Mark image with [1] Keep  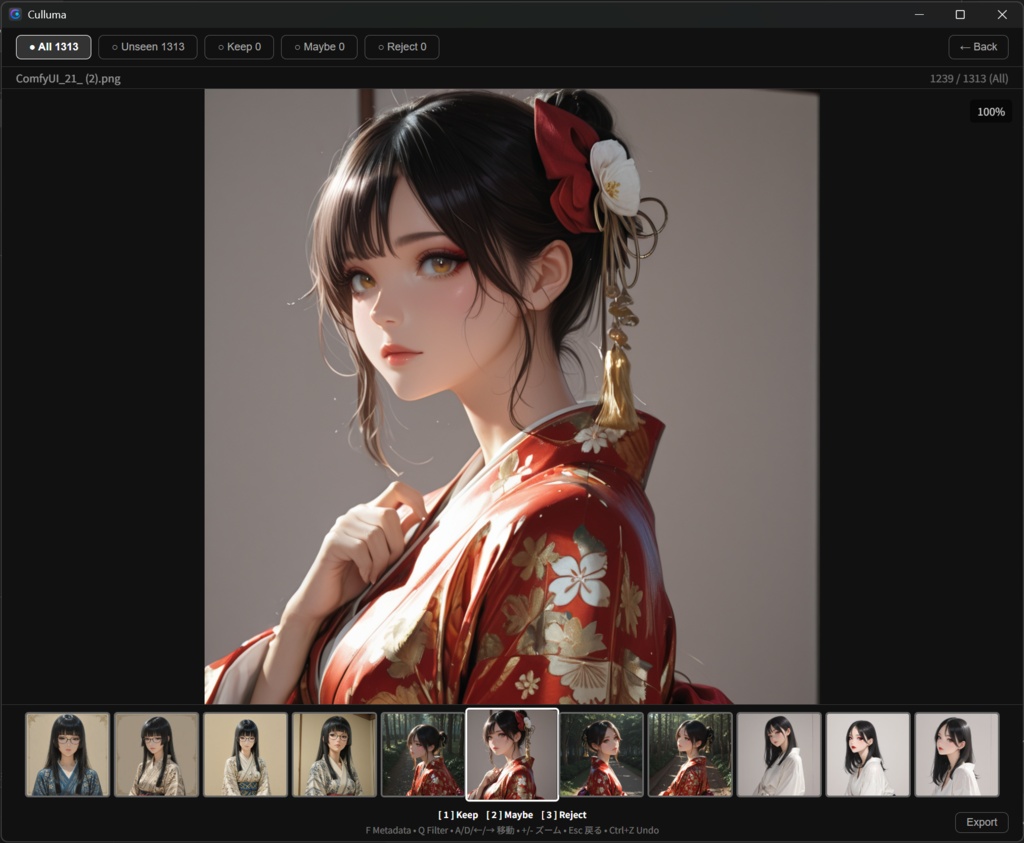click(458, 815)
